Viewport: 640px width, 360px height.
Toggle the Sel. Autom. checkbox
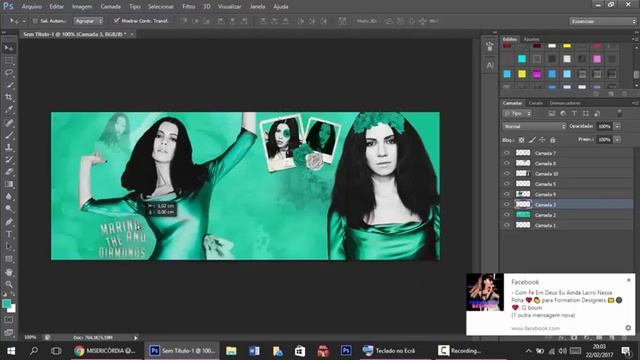tap(35, 21)
